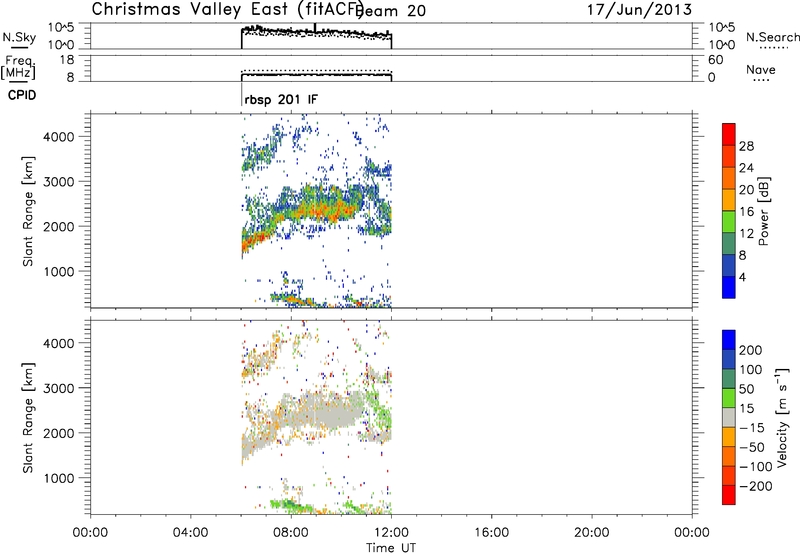Click the '1000' tick of the velocity panel

58,478
